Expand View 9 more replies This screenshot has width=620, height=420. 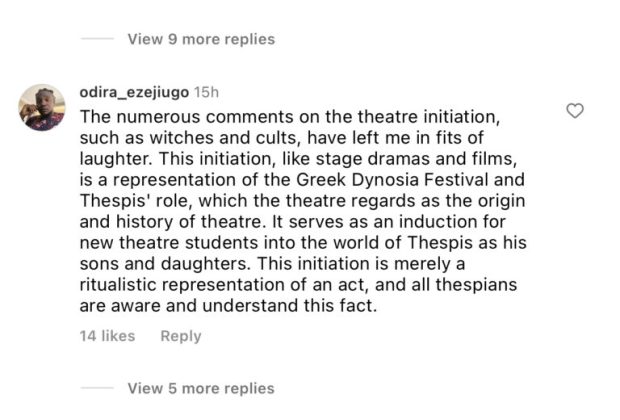[x=201, y=39]
